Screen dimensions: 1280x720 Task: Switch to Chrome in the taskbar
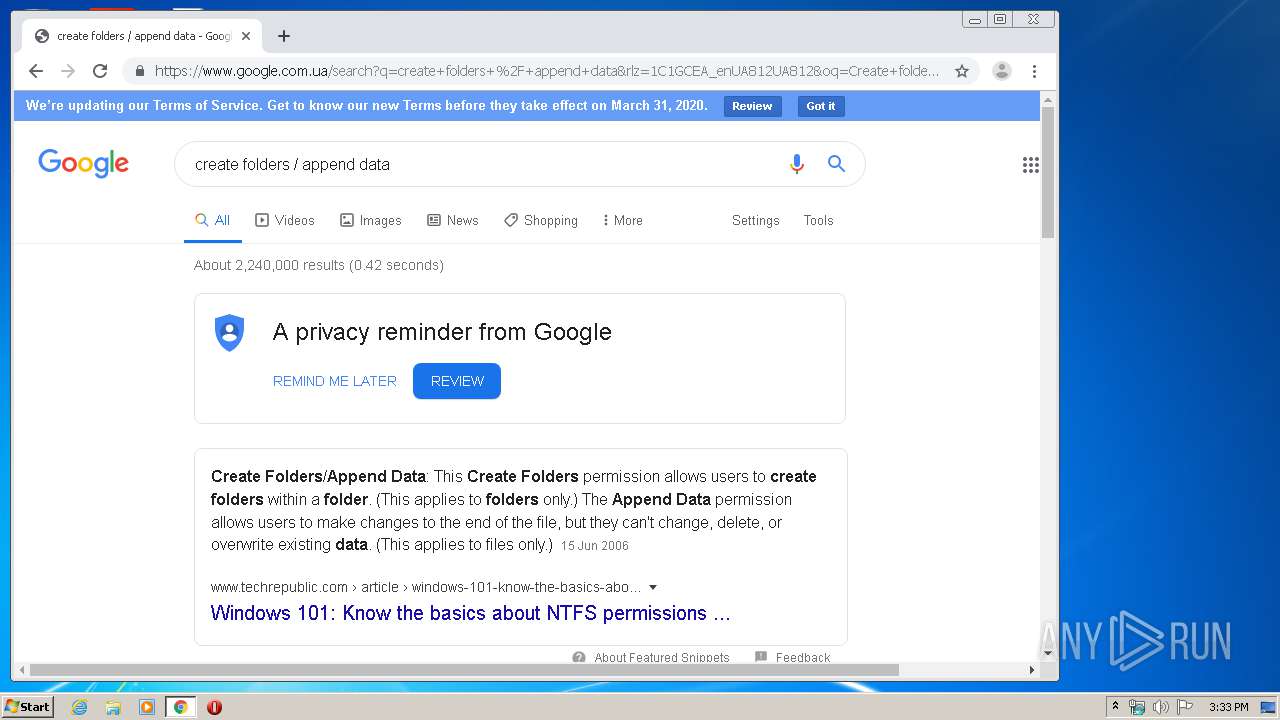(x=180, y=707)
